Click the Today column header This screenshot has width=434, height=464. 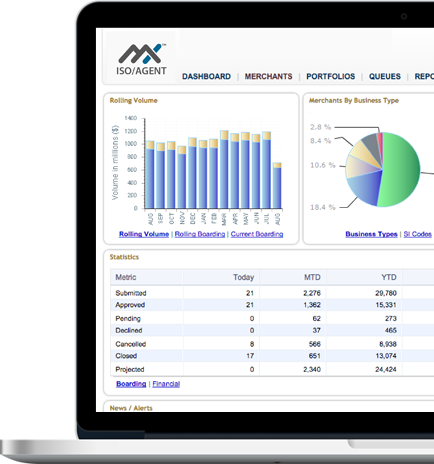coord(243,277)
